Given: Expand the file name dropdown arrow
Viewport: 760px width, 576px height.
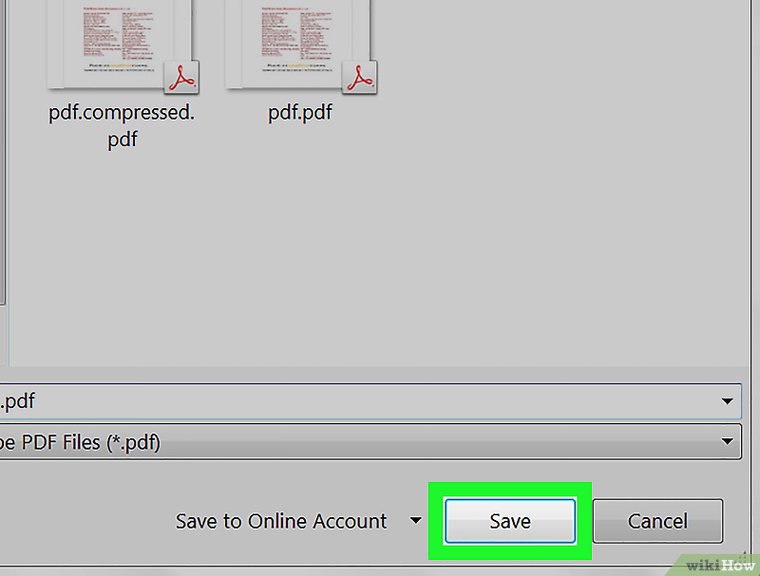Looking at the screenshot, I should (727, 401).
